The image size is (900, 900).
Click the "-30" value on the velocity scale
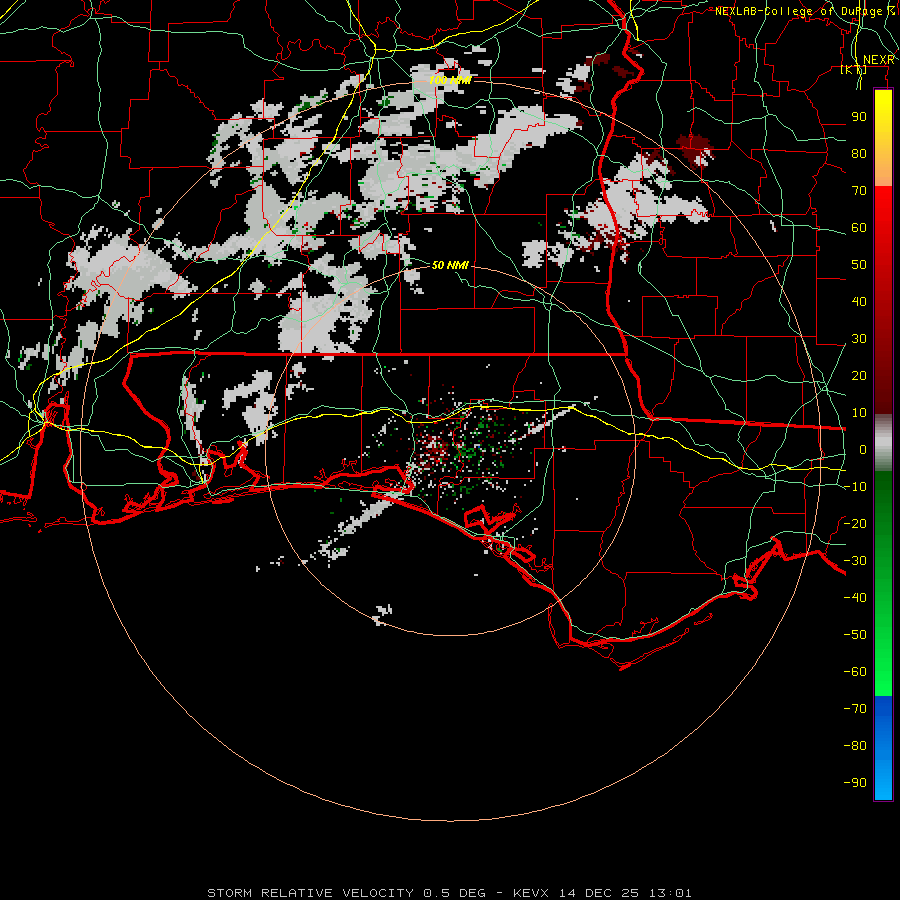[855, 561]
